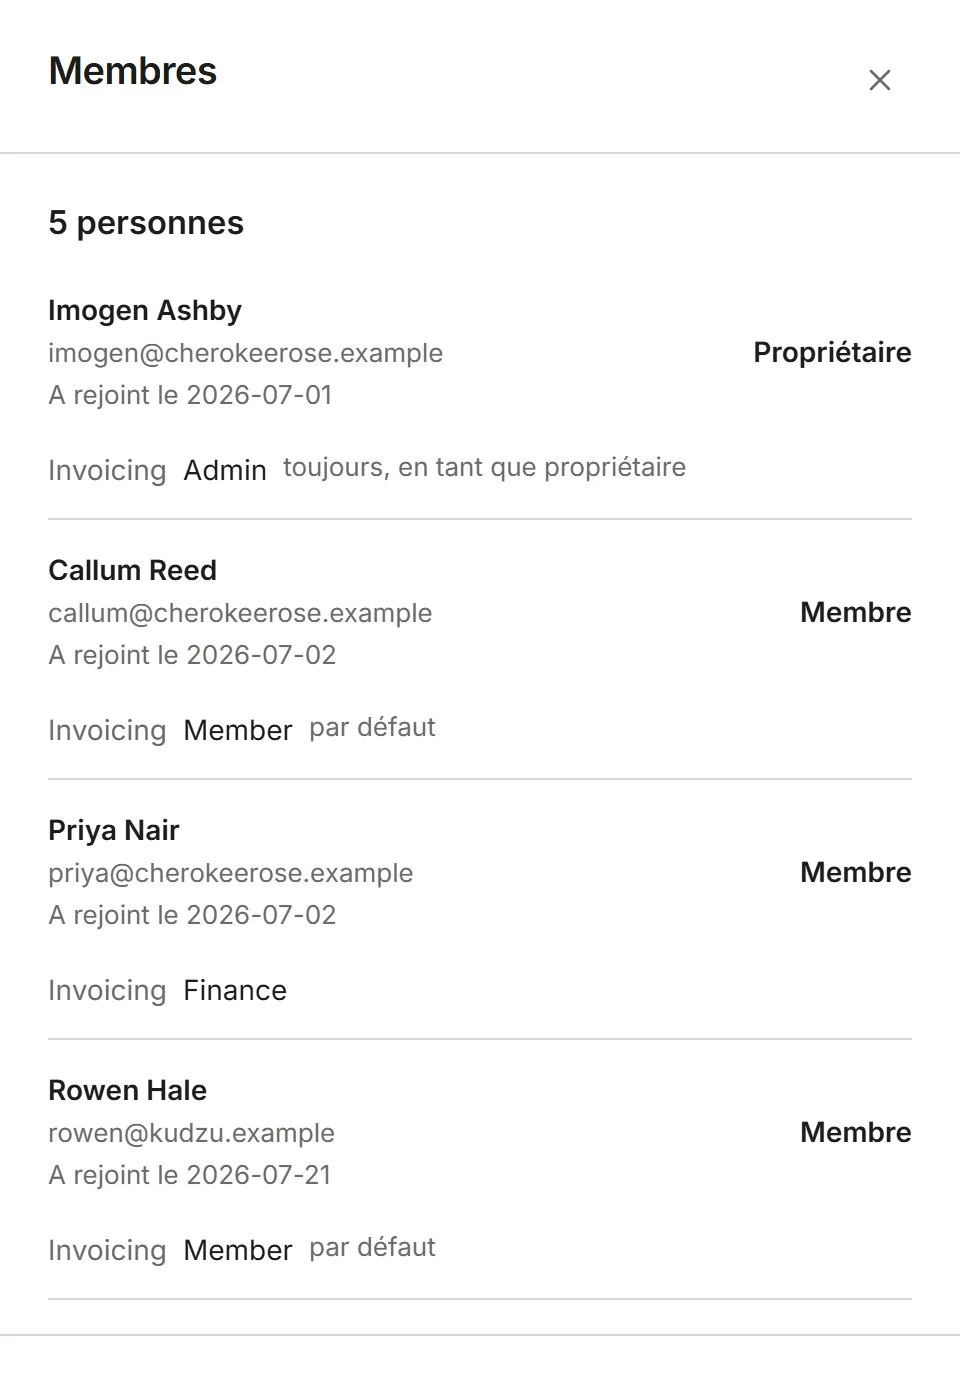
Task: Click callum@cherokeerose.example email address
Action: click(x=240, y=613)
